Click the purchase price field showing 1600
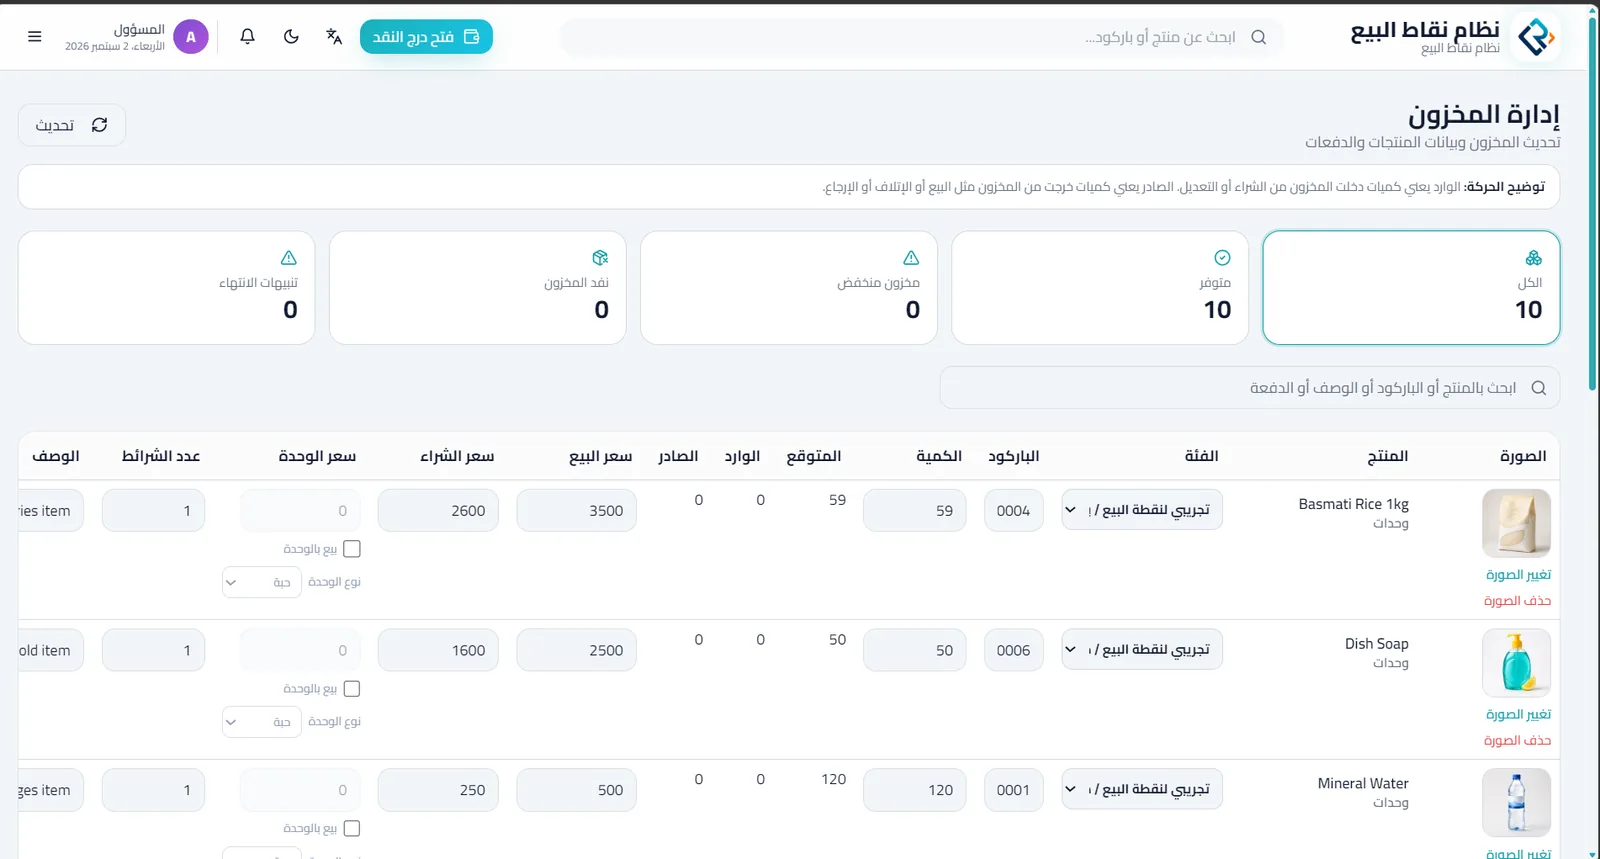This screenshot has height=859, width=1600. 438,651
